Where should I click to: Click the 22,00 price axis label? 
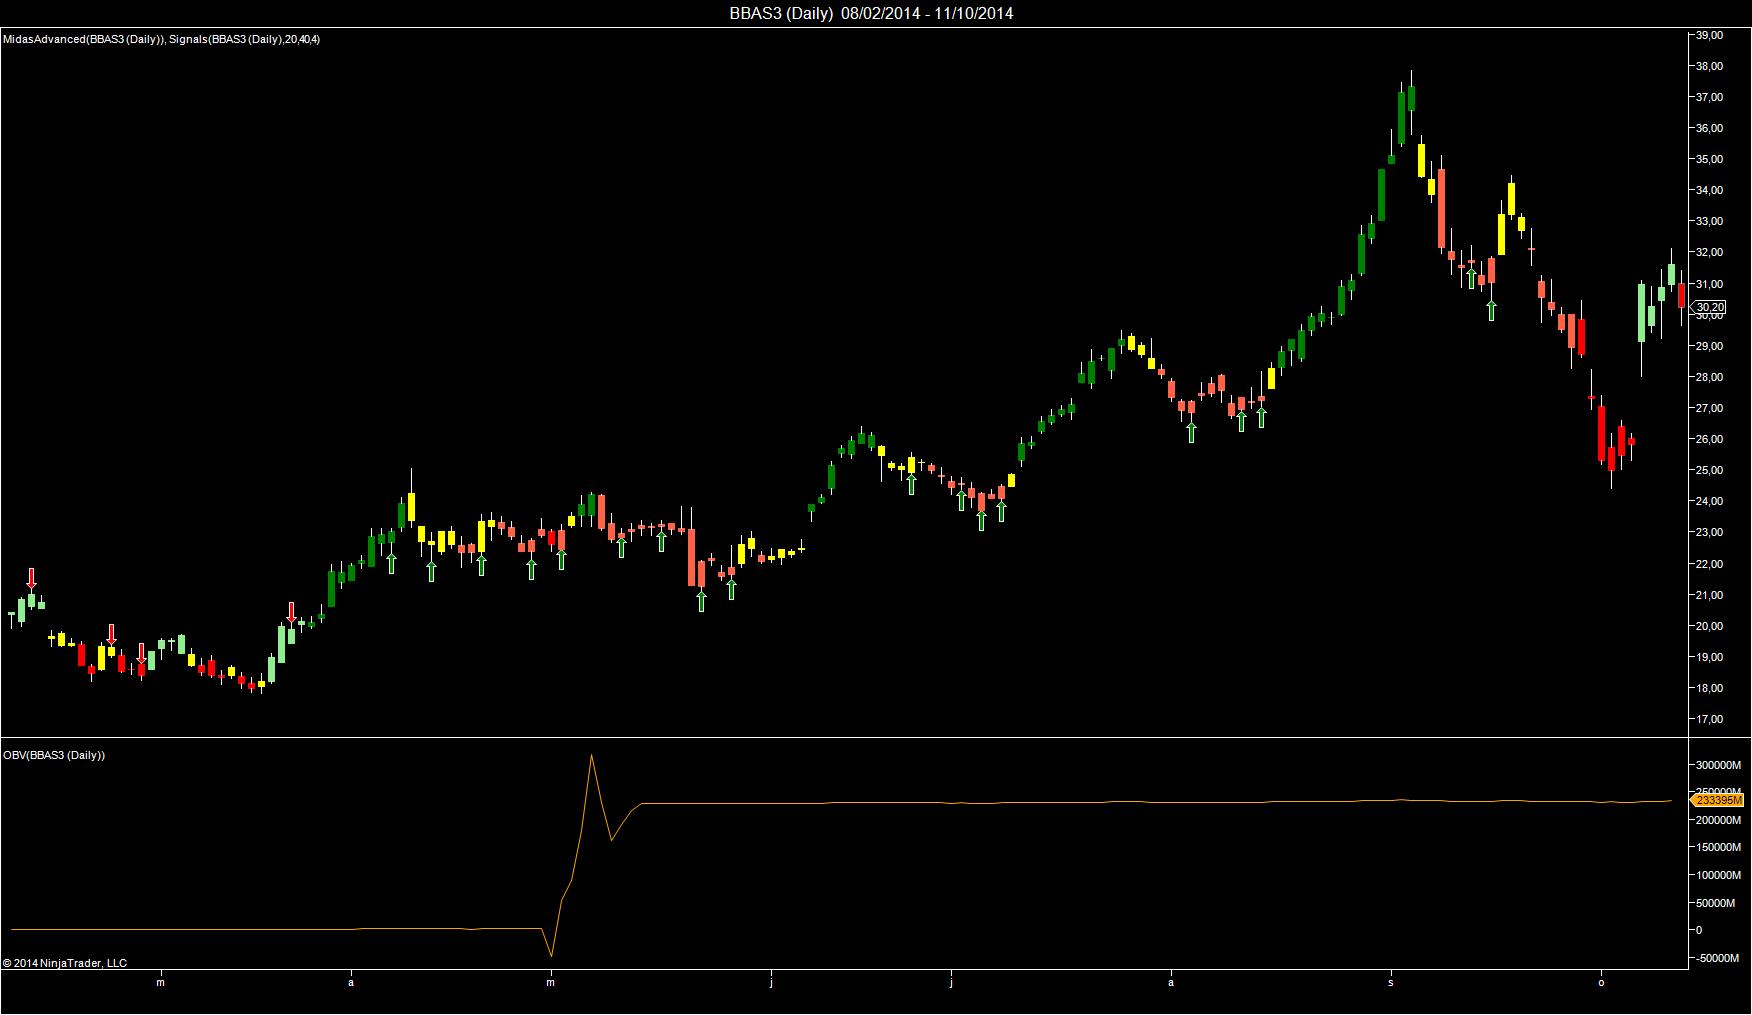click(1709, 564)
